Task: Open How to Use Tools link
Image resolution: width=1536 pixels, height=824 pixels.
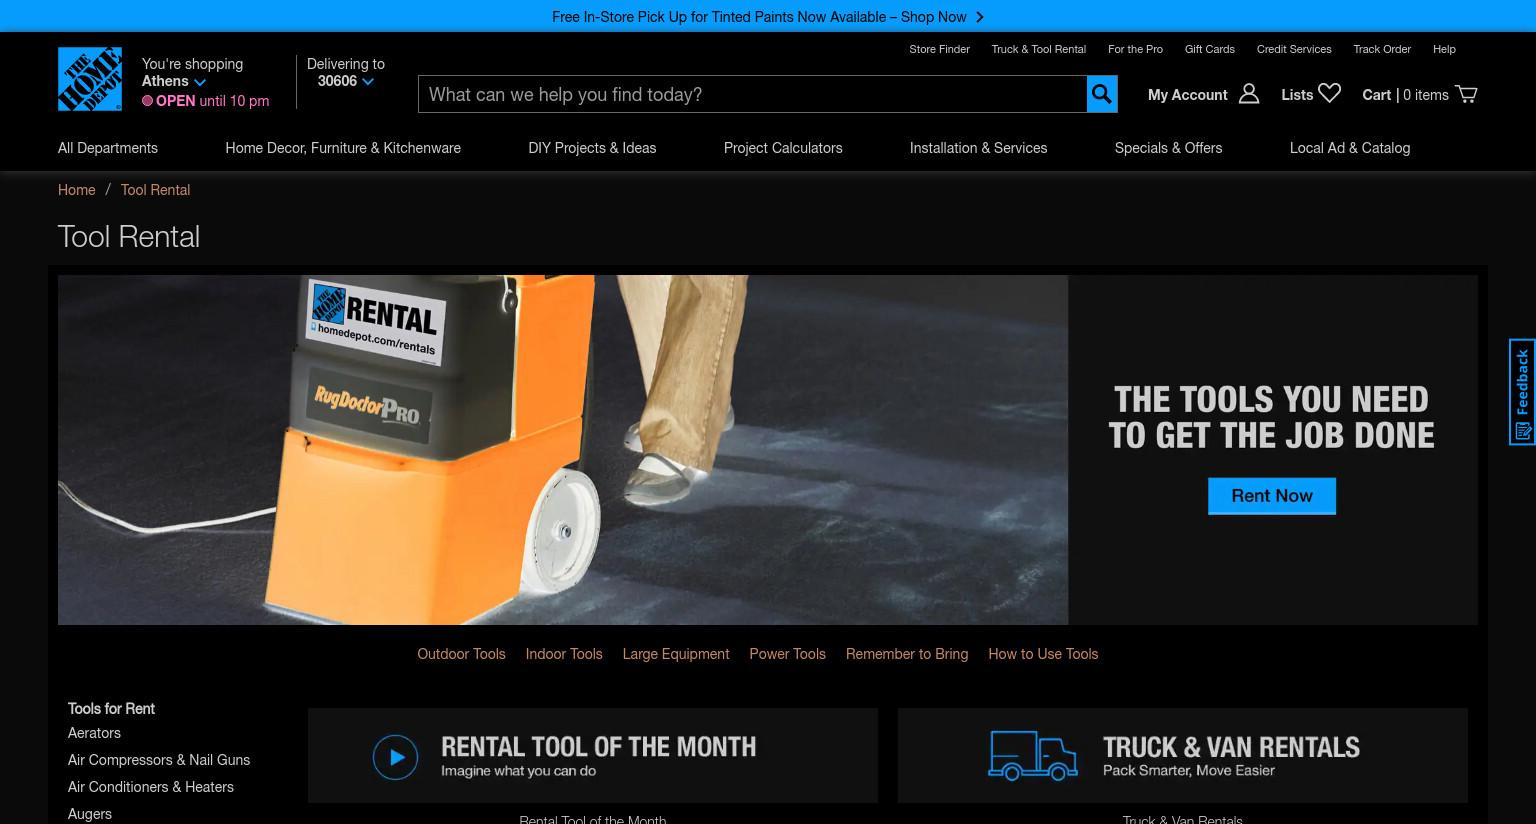Action: [x=1043, y=654]
